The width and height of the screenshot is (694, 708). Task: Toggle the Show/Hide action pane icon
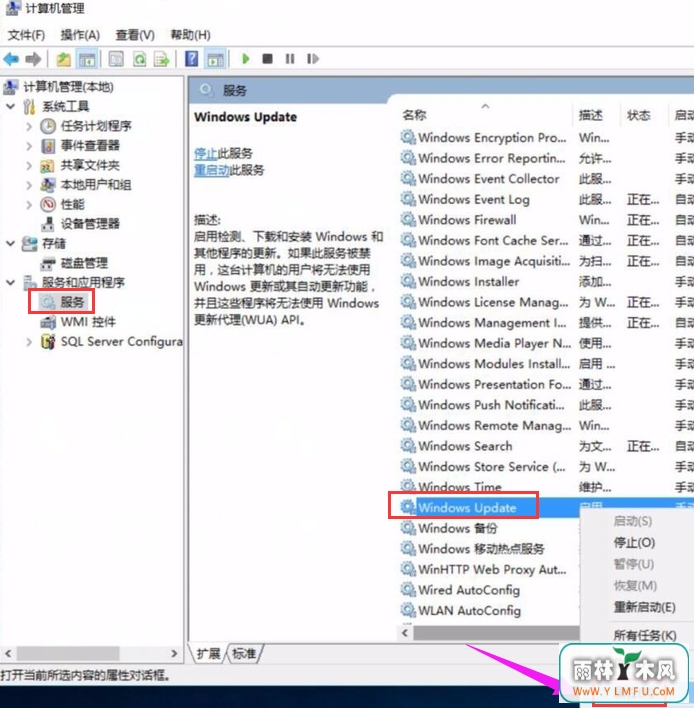click(215, 59)
